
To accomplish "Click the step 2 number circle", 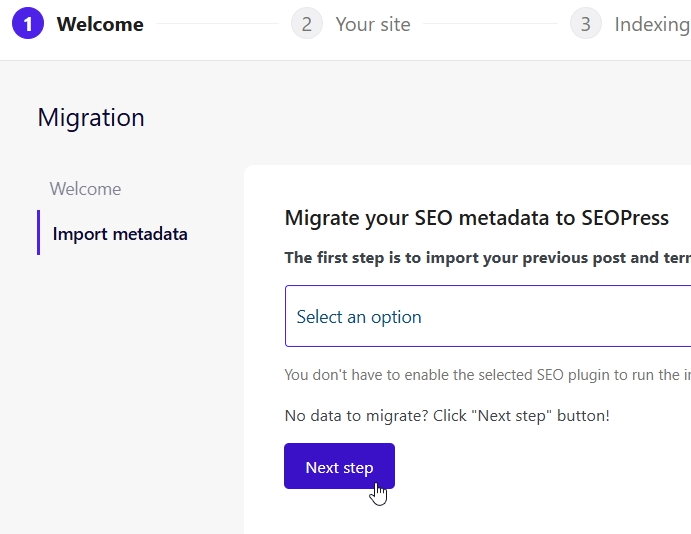I will [x=307, y=24].
